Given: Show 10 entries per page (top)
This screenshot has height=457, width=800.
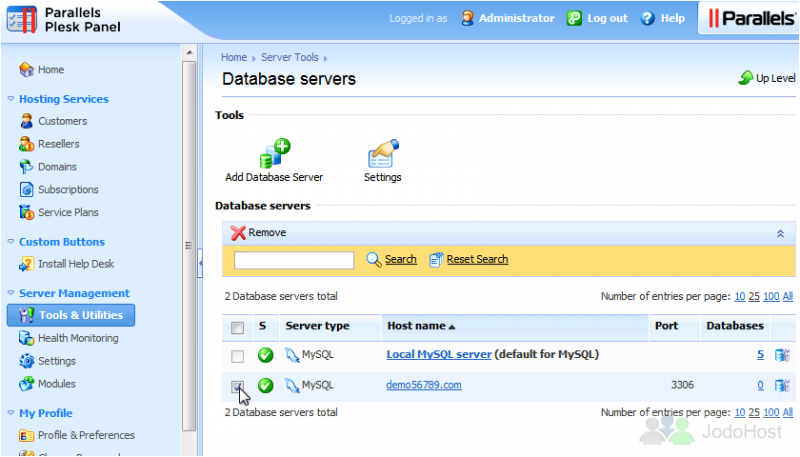Looking at the screenshot, I should (740, 296).
